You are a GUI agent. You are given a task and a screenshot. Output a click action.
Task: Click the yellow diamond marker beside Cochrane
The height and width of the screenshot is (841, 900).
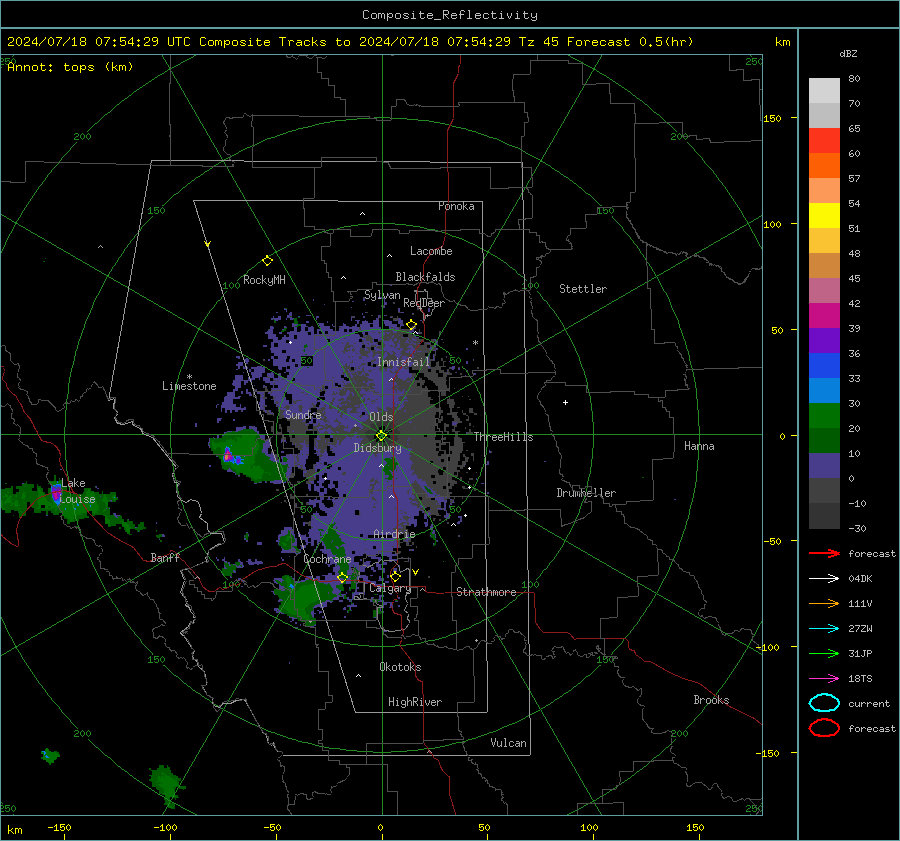click(342, 577)
